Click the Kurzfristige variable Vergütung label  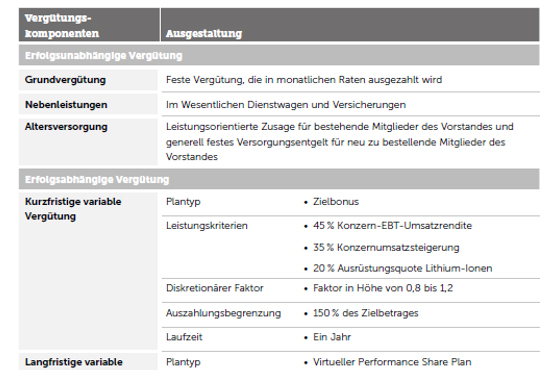pyautogui.click(x=73, y=209)
